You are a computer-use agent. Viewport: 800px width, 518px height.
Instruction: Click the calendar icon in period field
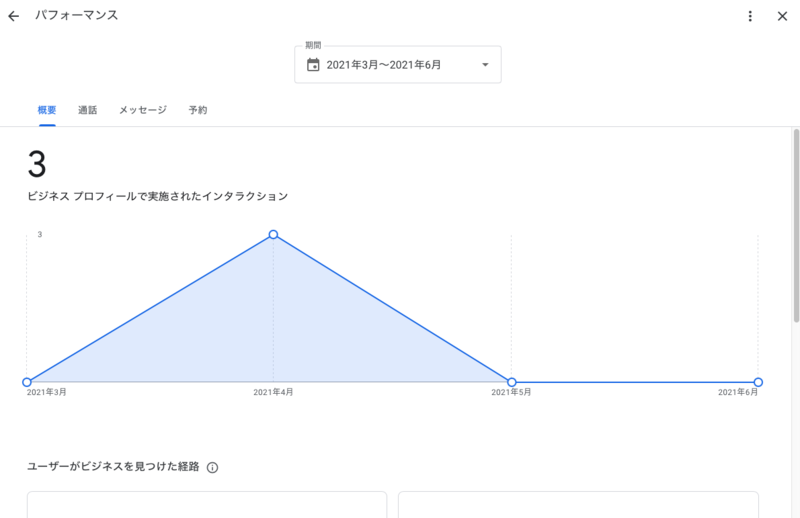pos(313,65)
